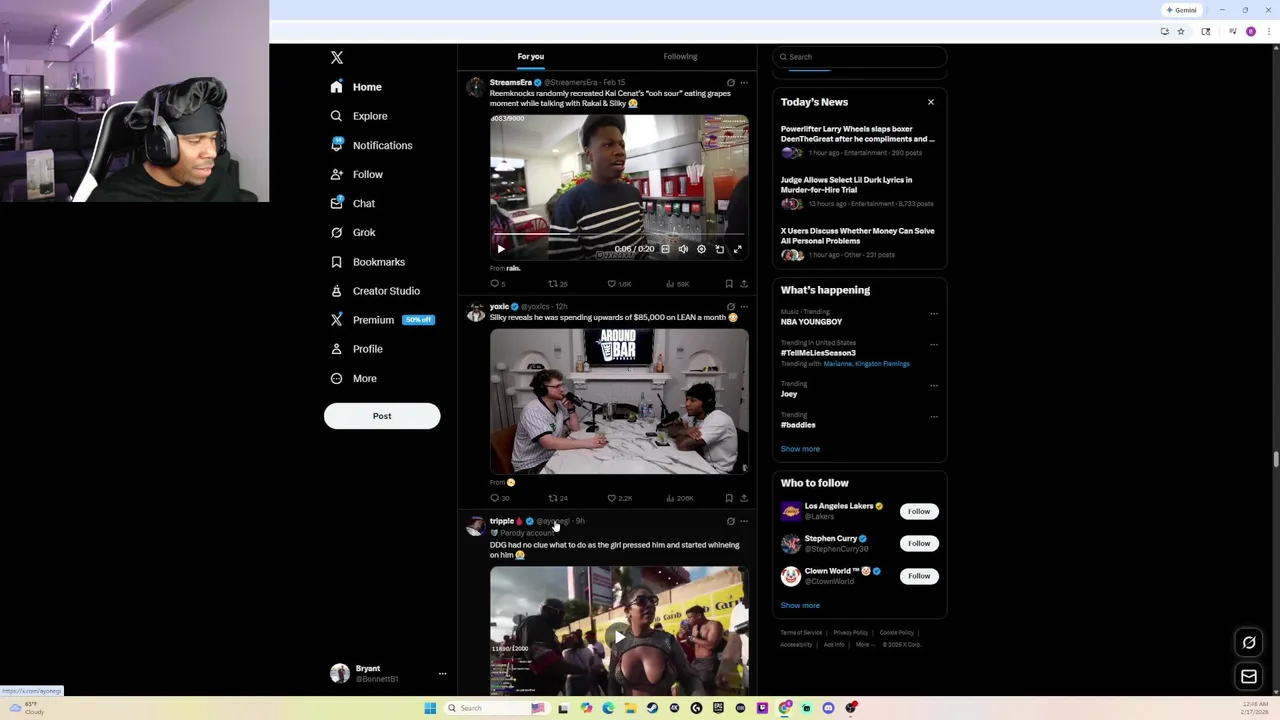Play the StreamsEra video
The height and width of the screenshot is (720, 1280).
[501, 249]
